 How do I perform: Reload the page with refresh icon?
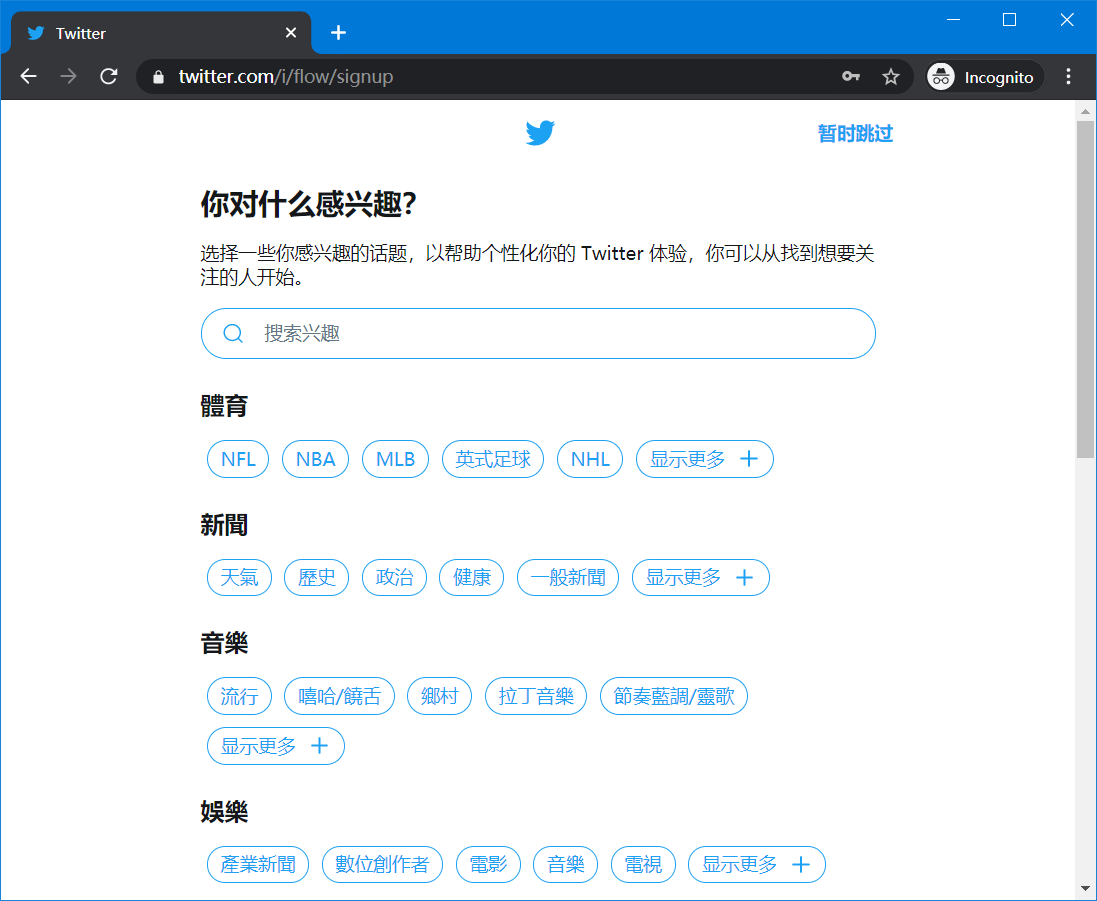(x=108, y=76)
